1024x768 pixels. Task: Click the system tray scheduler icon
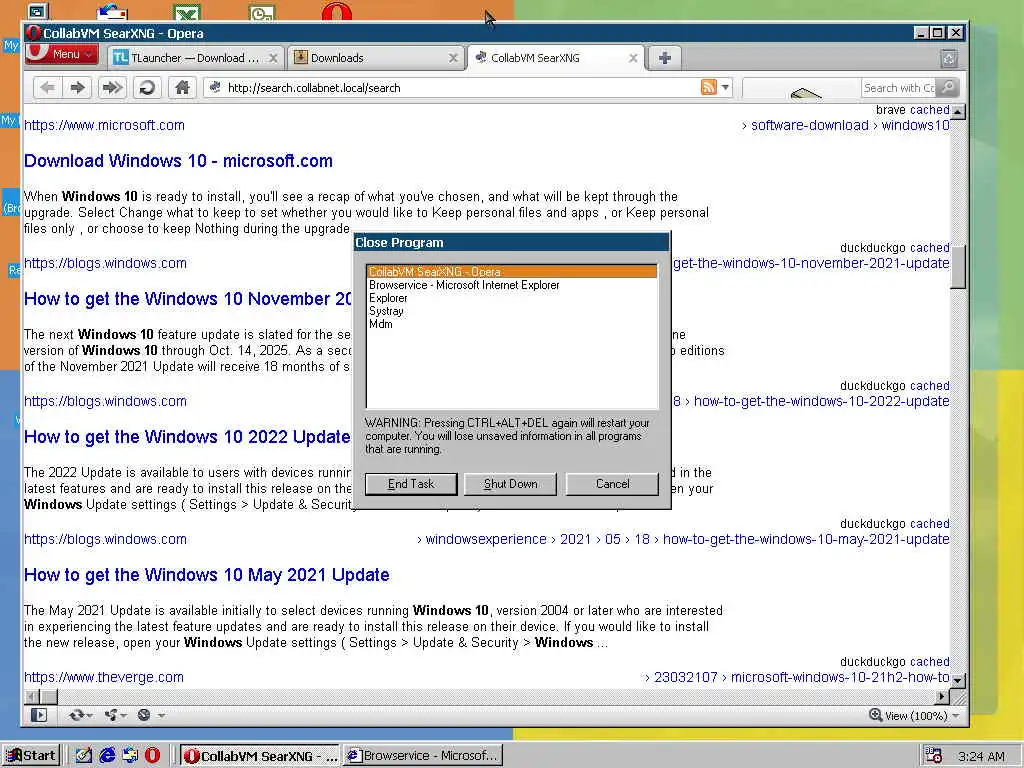point(934,756)
